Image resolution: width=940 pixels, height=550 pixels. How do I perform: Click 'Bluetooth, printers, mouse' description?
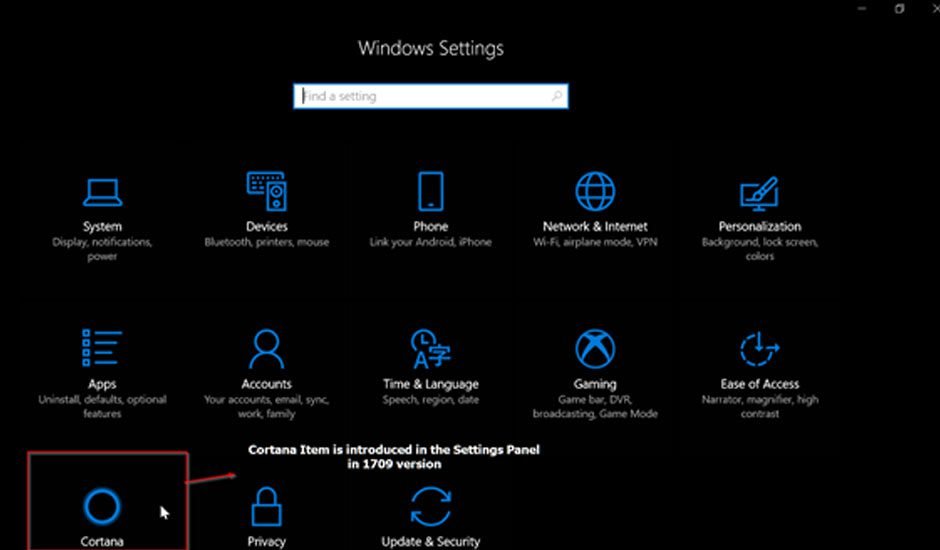[x=267, y=242]
